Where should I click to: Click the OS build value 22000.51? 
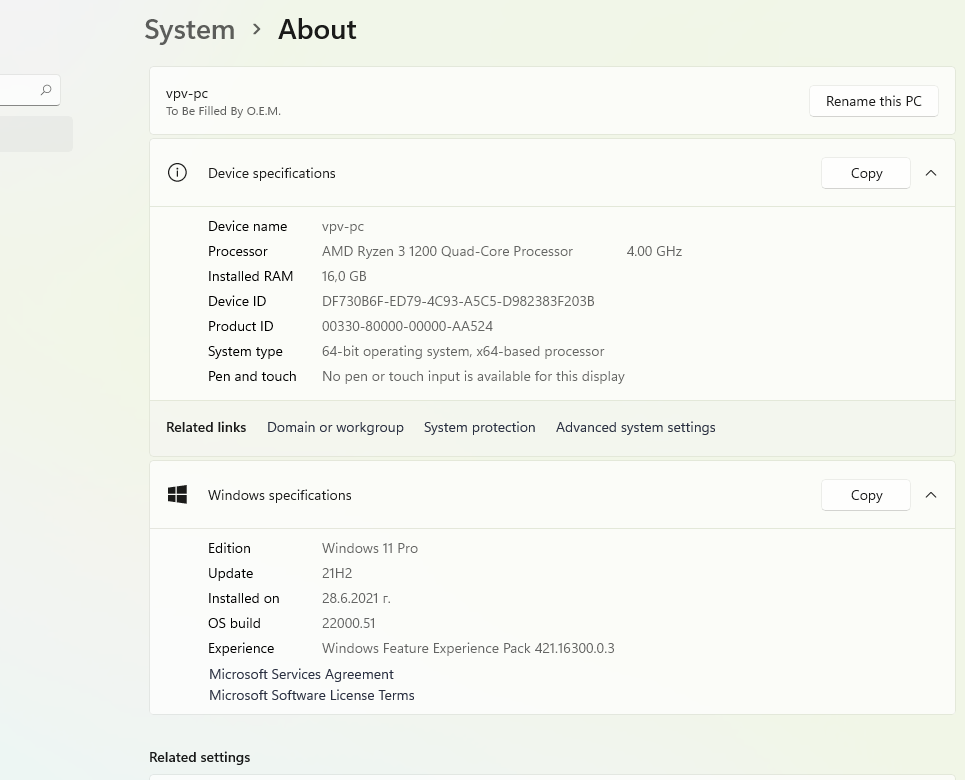pyautogui.click(x=348, y=623)
